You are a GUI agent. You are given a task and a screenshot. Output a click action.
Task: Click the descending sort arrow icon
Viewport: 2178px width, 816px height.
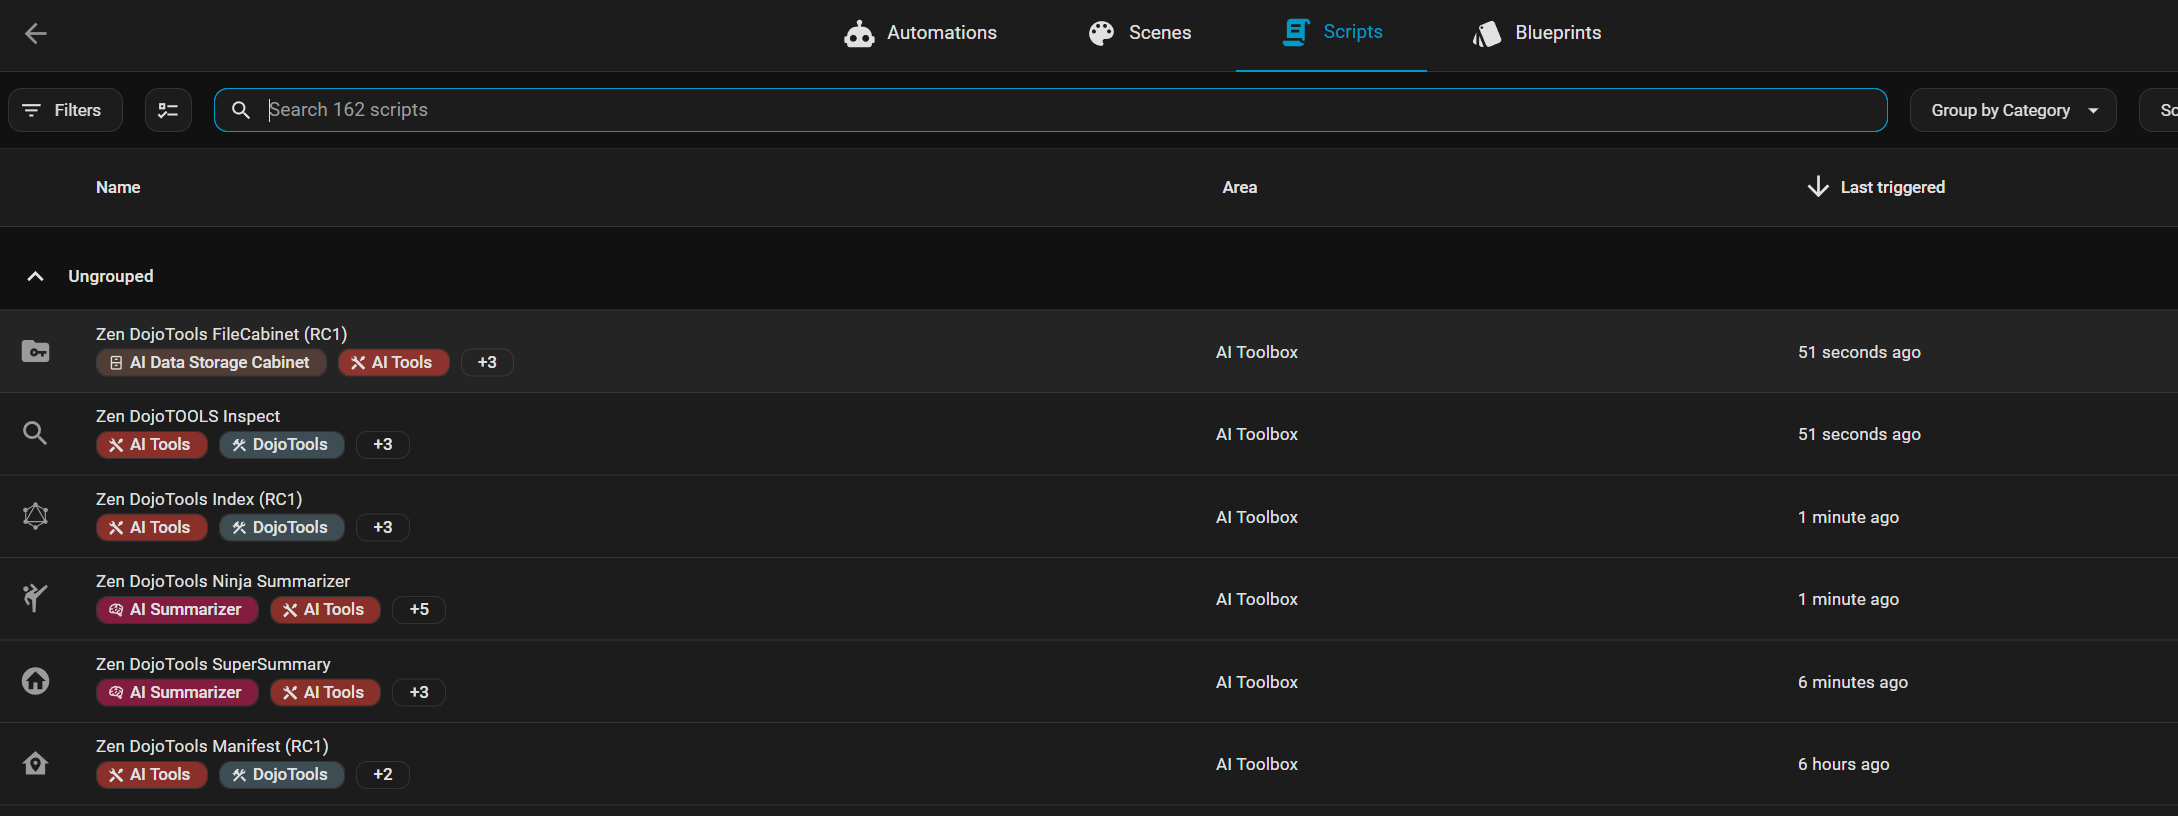[1818, 187]
